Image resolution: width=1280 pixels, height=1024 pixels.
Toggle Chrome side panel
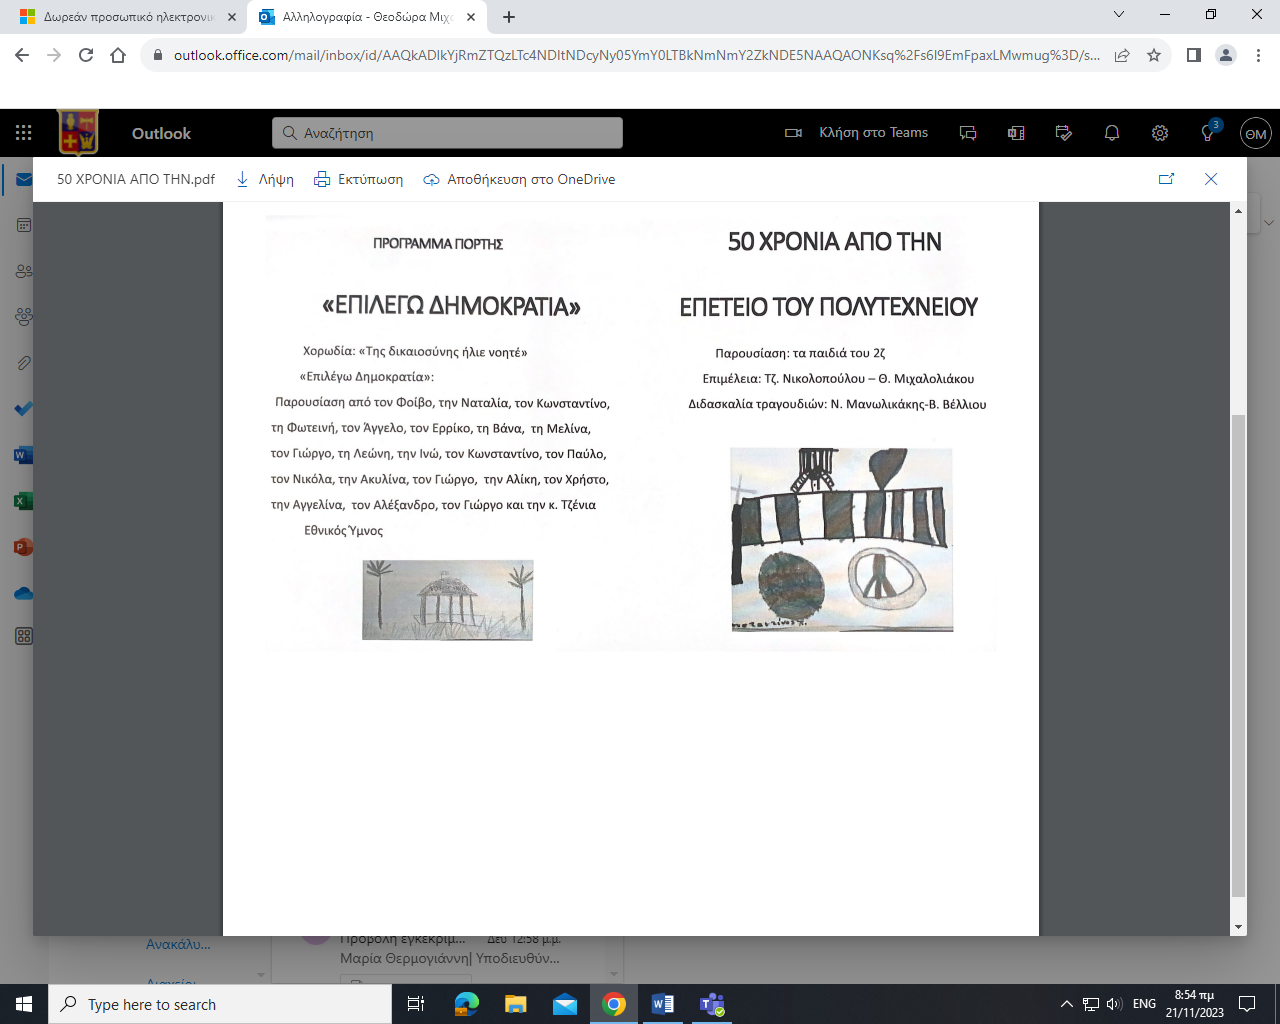tap(1193, 55)
